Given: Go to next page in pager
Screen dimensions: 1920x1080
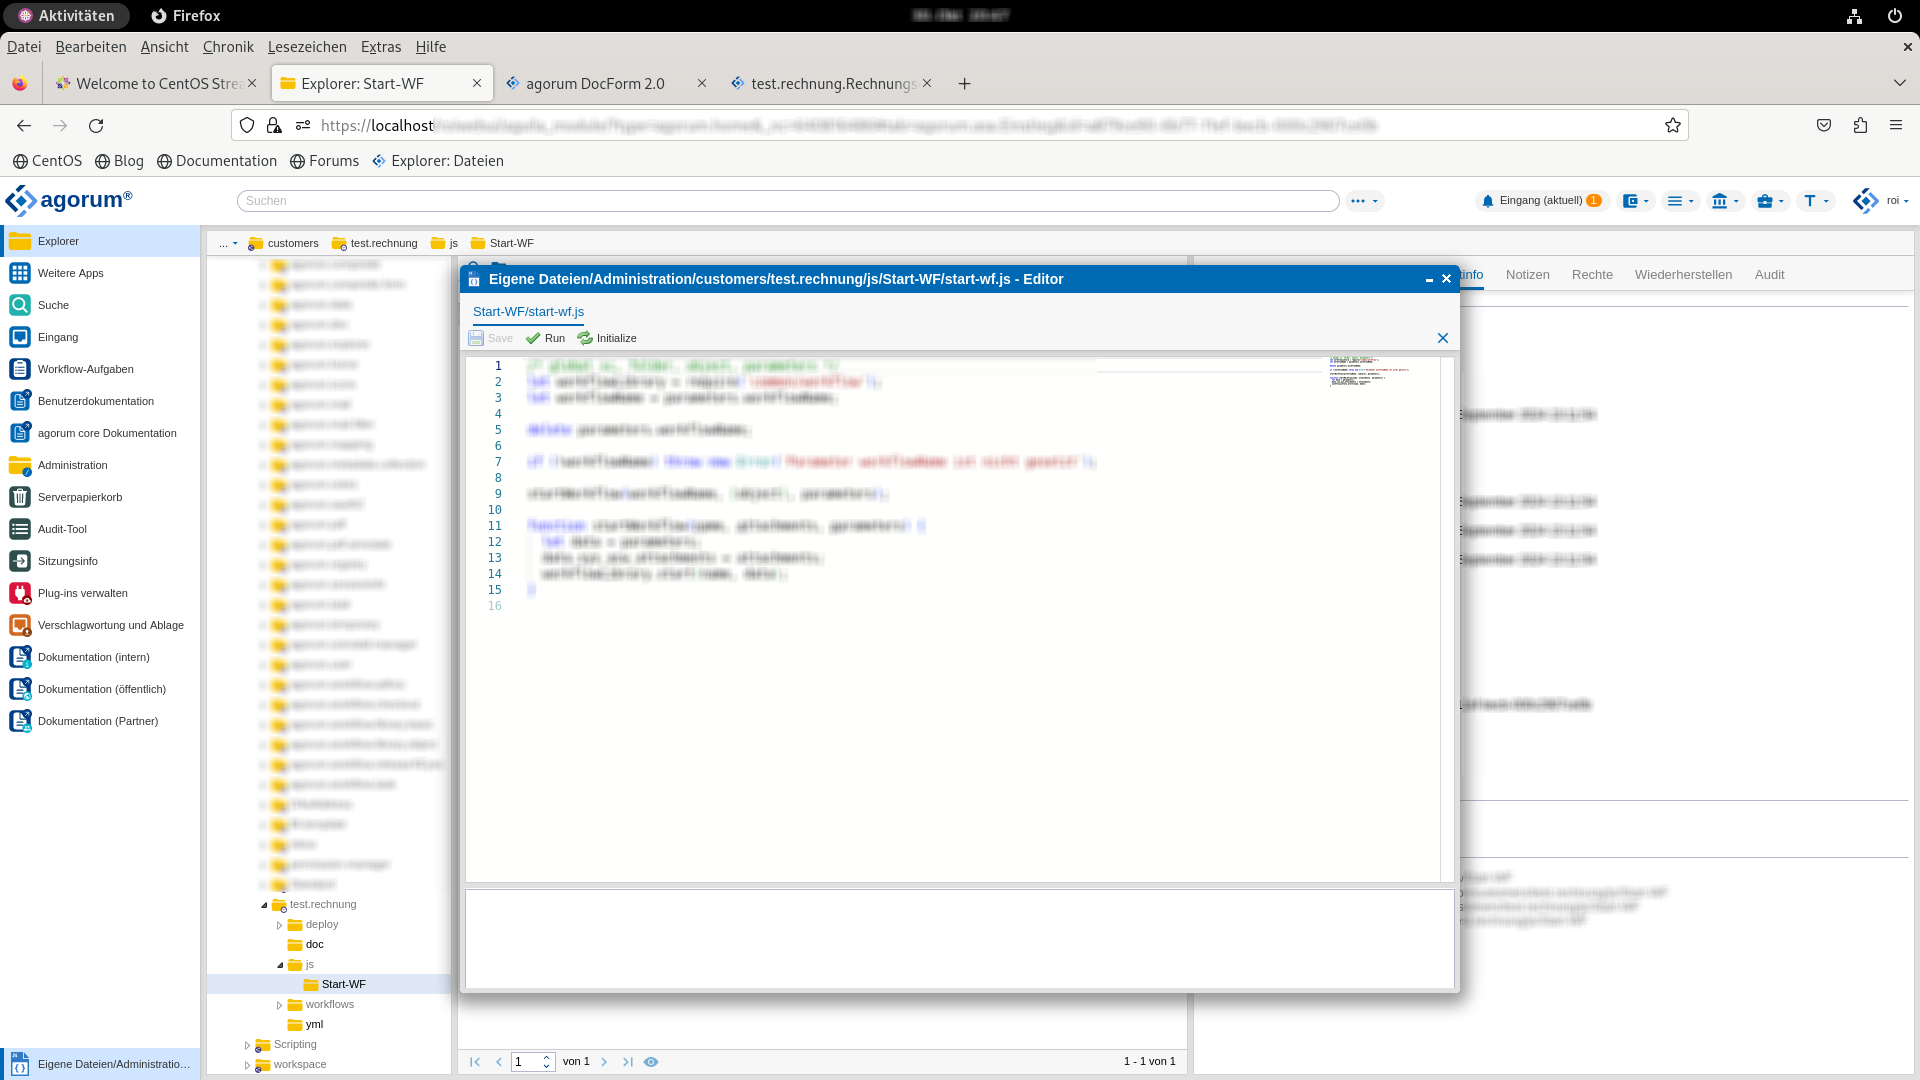Looking at the screenshot, I should pyautogui.click(x=604, y=1062).
